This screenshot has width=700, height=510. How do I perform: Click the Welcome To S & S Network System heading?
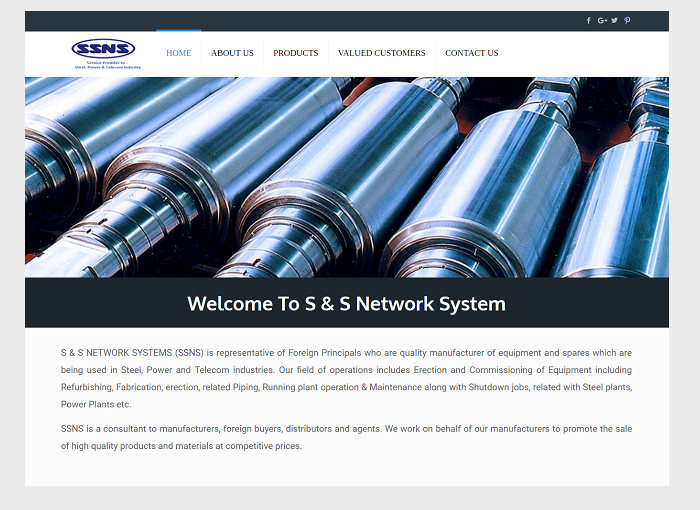(x=346, y=304)
